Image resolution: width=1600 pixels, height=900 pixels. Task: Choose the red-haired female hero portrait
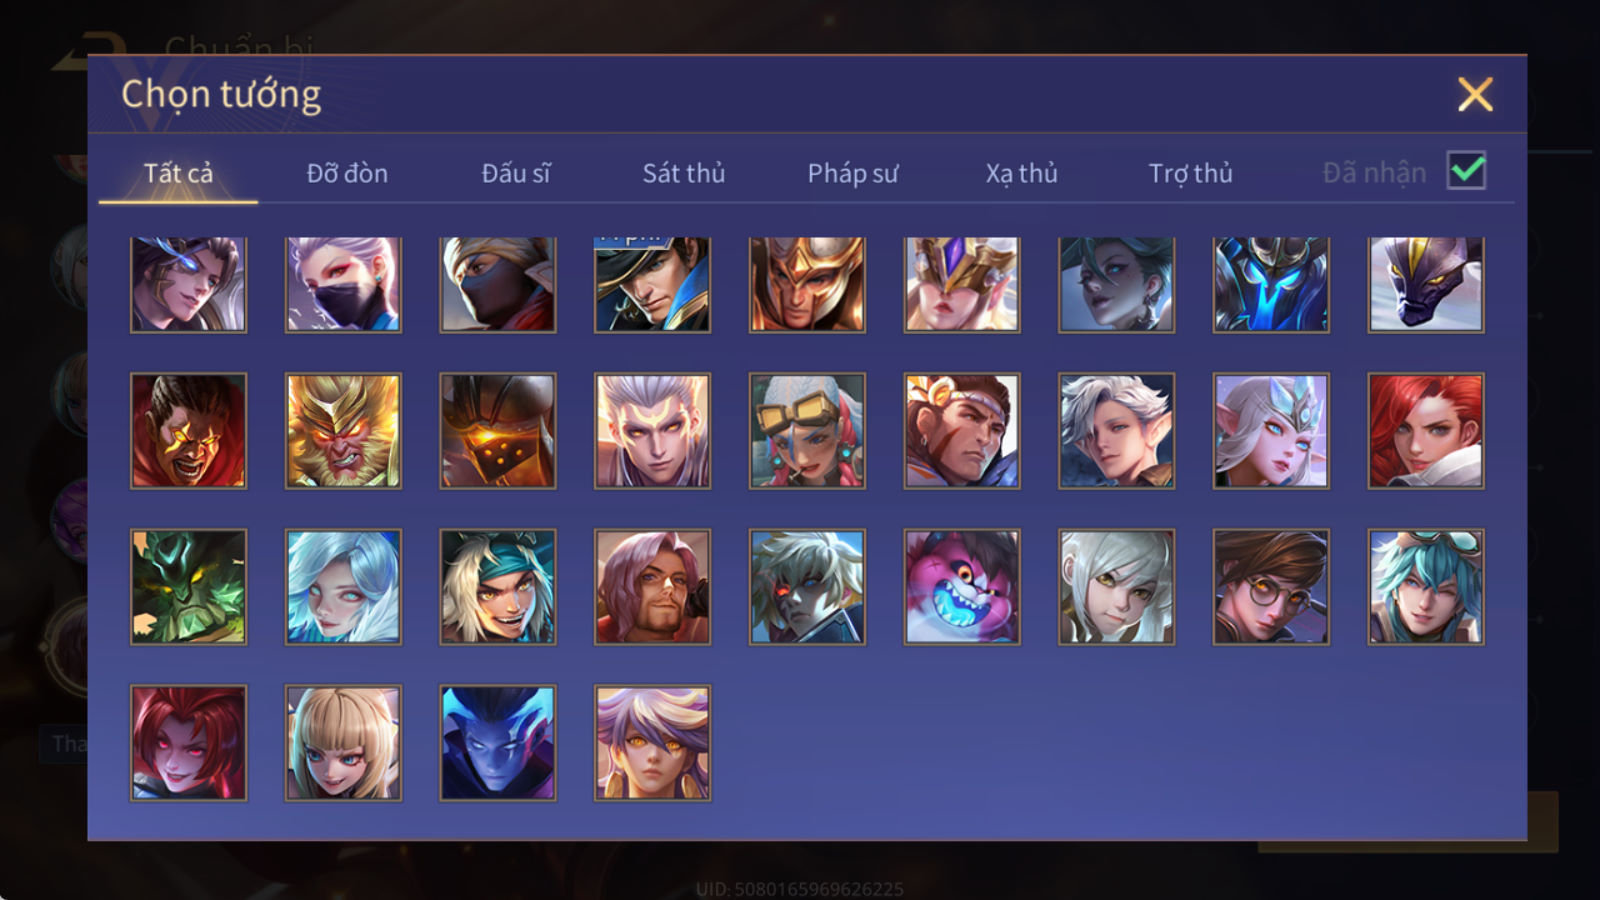[1426, 431]
